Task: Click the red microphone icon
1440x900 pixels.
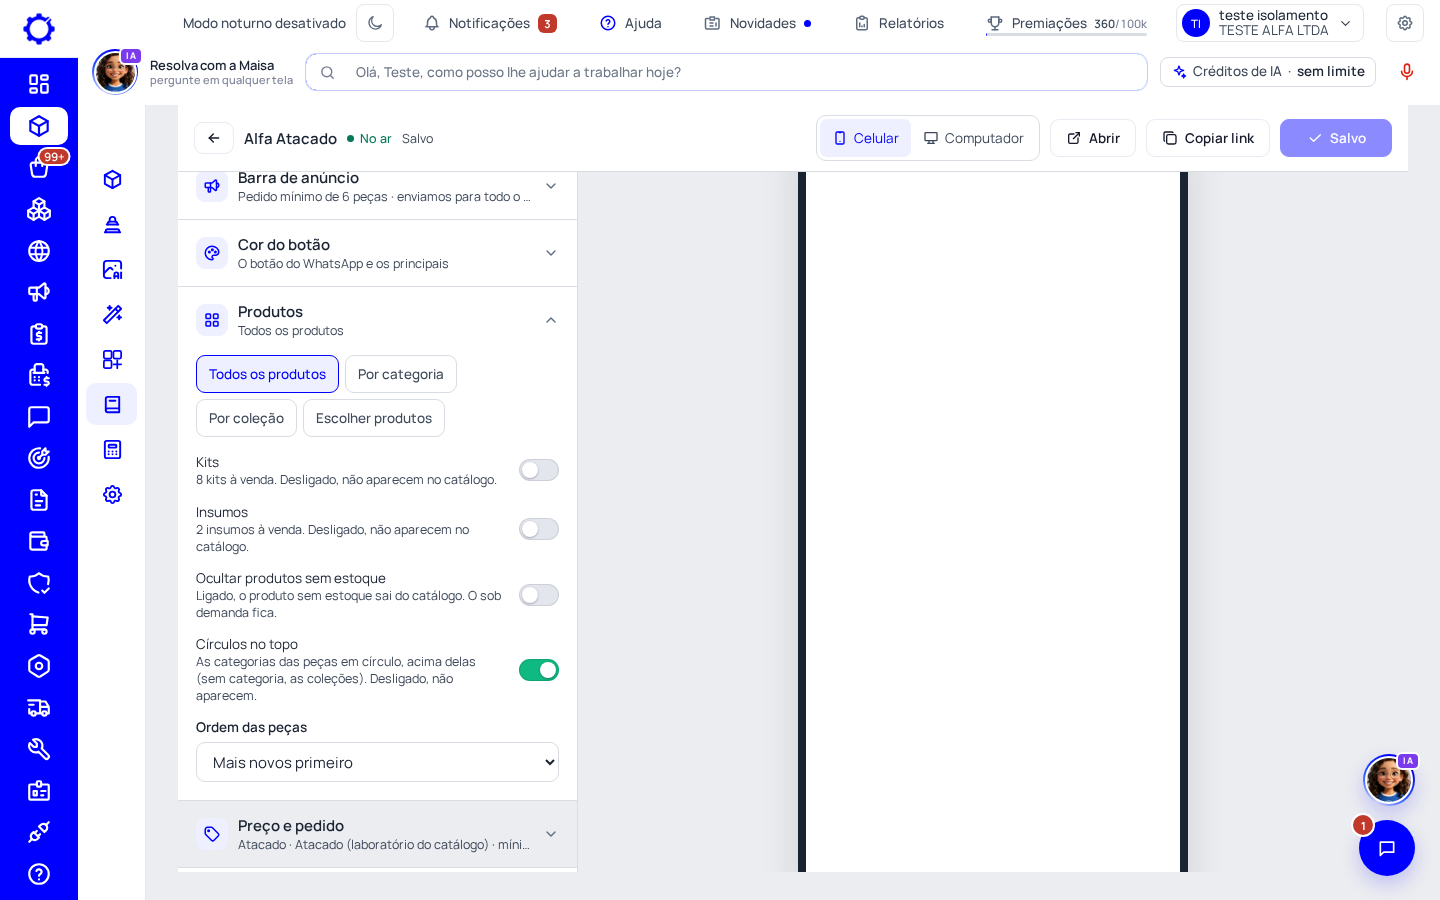Action: [x=1407, y=72]
